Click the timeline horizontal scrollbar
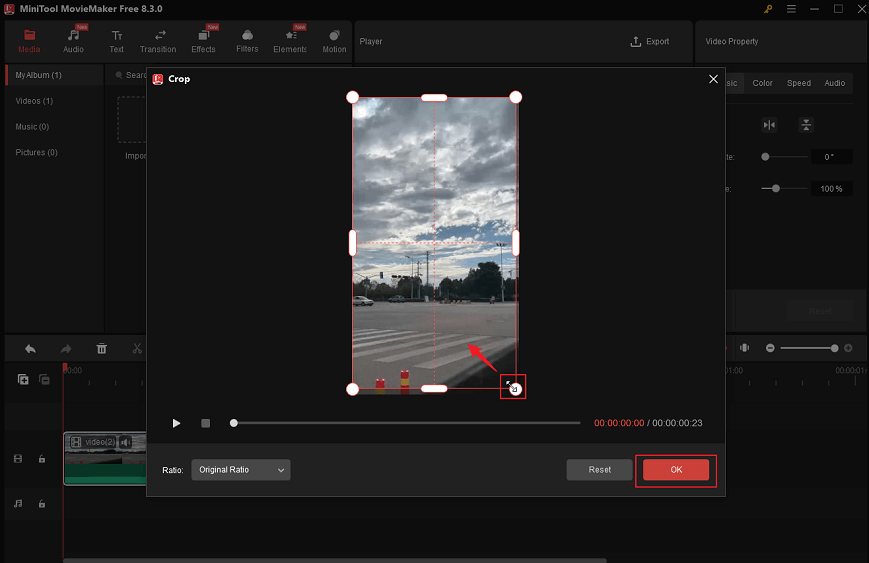 335,560
